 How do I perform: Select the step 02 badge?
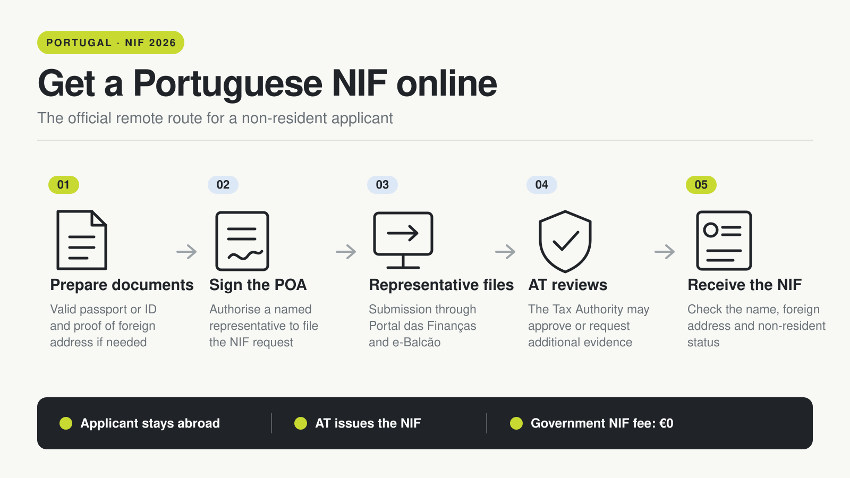[223, 185]
